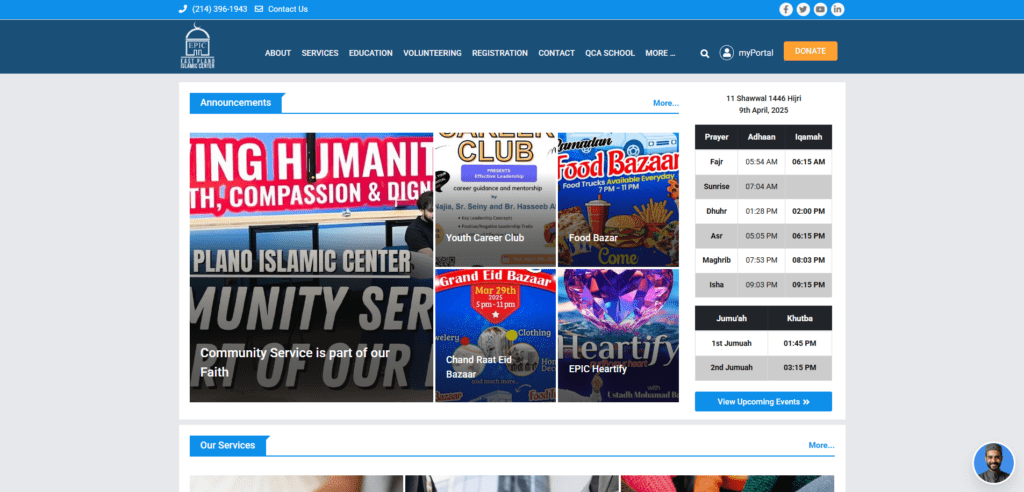Go to QCA SCHOOL menu item
This screenshot has width=1024, height=492.
point(610,53)
